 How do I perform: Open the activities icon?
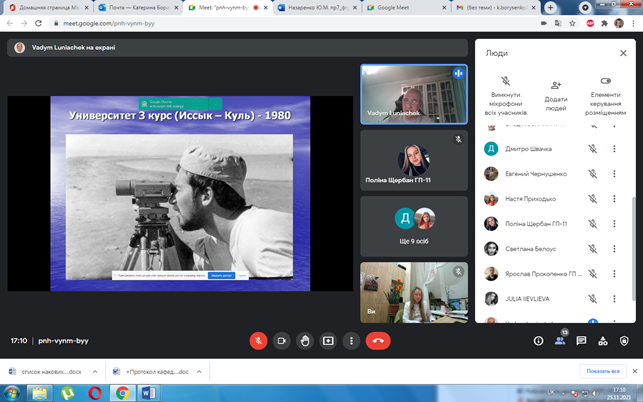[603, 341]
